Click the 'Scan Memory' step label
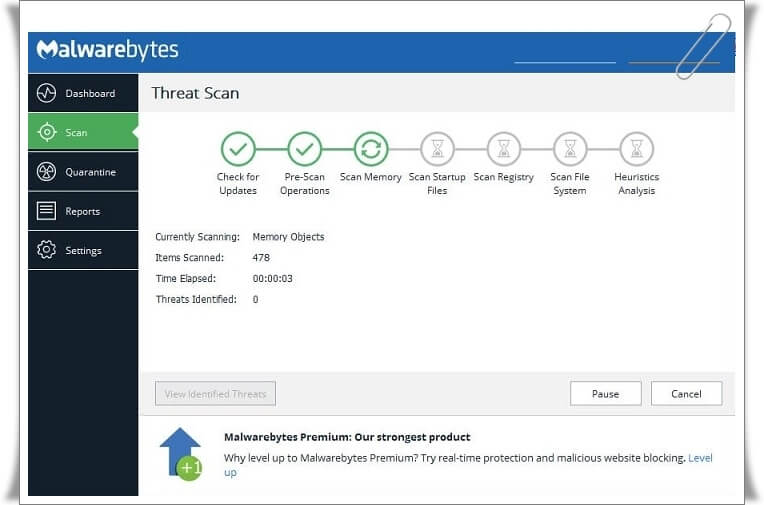 click(371, 177)
